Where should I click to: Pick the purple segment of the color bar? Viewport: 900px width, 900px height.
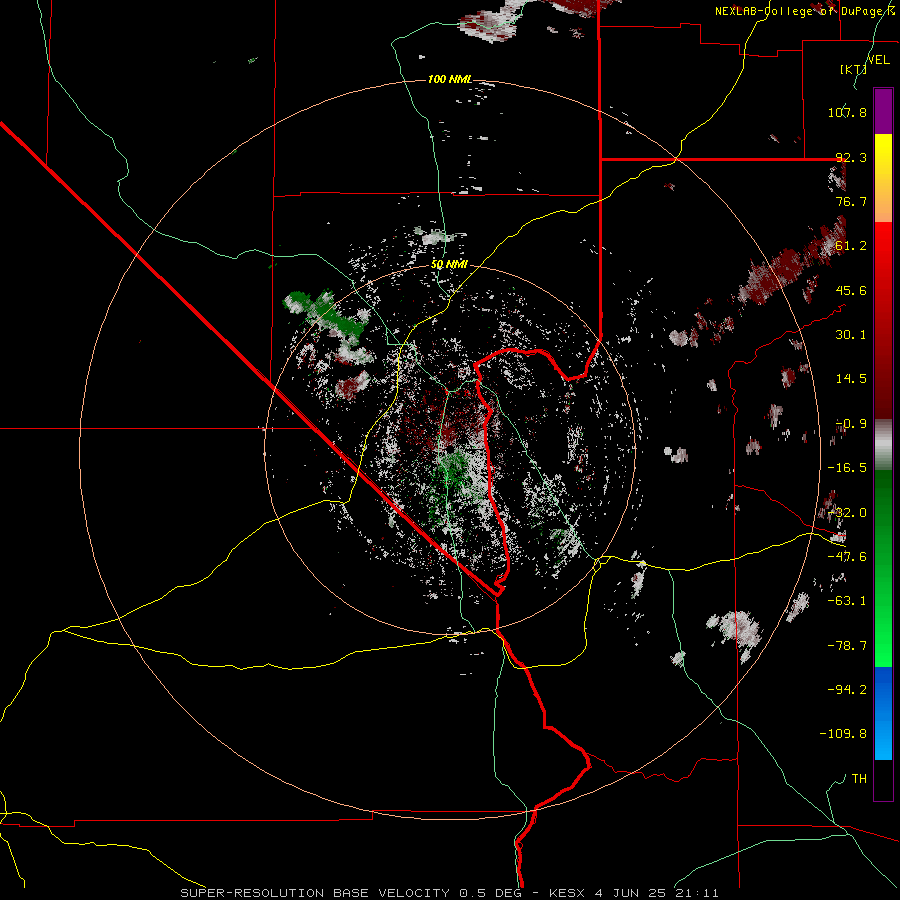click(883, 111)
